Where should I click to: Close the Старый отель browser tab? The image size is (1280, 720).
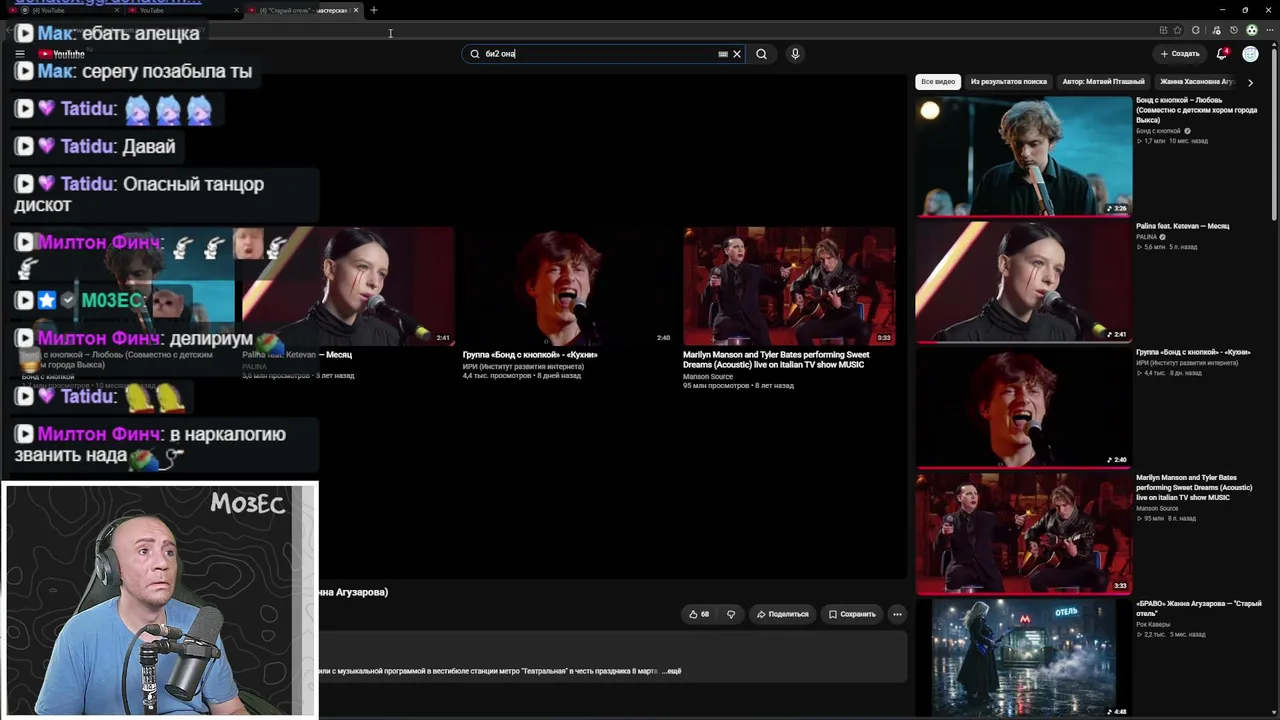coord(356,10)
